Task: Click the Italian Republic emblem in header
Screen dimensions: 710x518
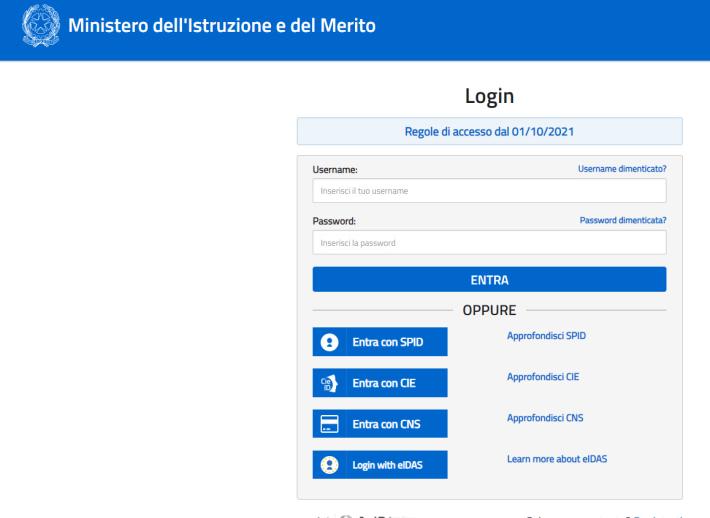Action: point(35,25)
